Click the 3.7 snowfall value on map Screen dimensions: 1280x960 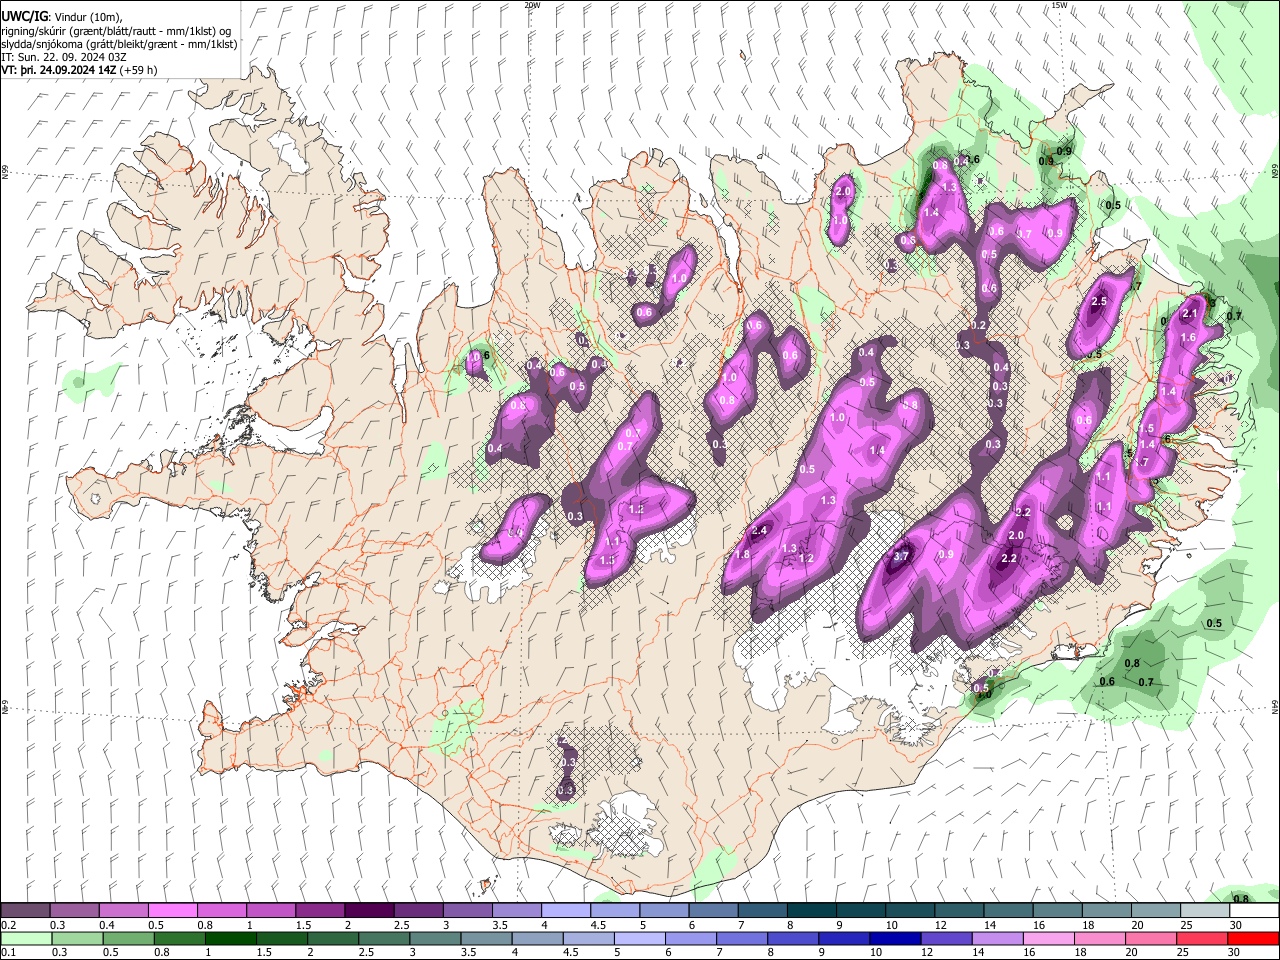pyautogui.click(x=900, y=556)
